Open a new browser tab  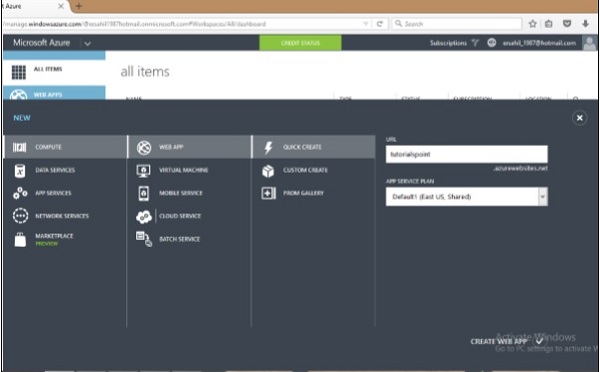(x=79, y=6)
